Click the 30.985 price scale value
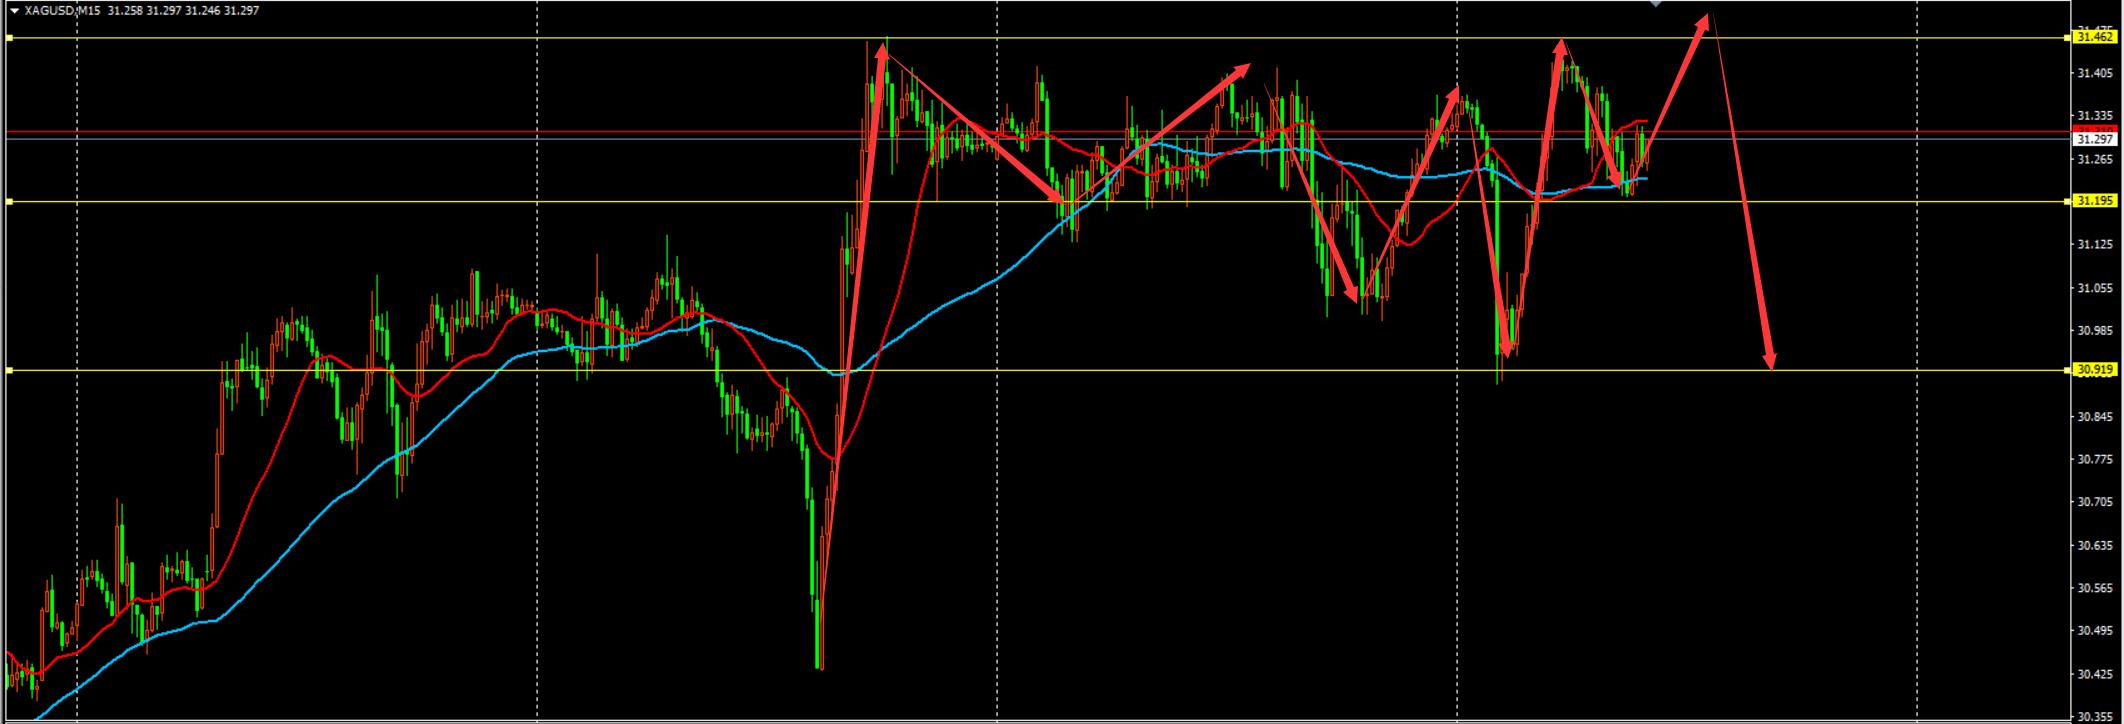 coord(2094,330)
